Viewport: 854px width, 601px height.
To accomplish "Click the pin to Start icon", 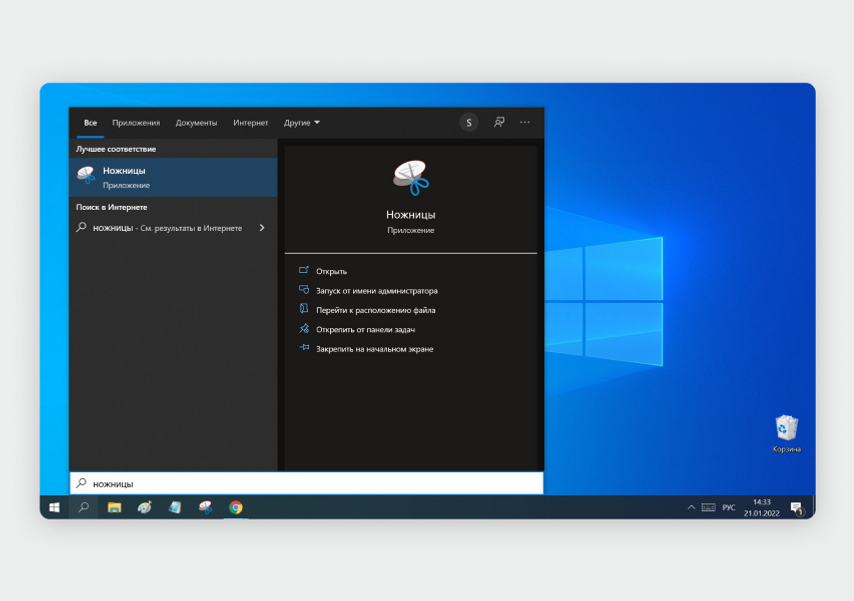I will coord(304,348).
